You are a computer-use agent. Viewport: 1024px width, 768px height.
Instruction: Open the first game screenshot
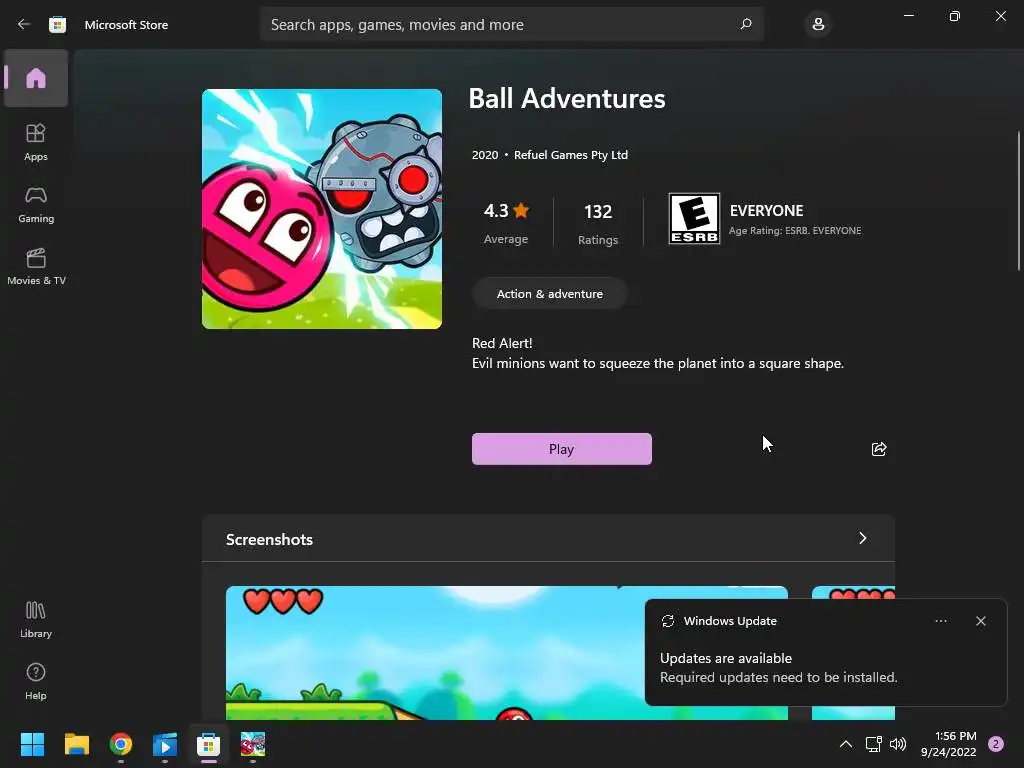[507, 653]
